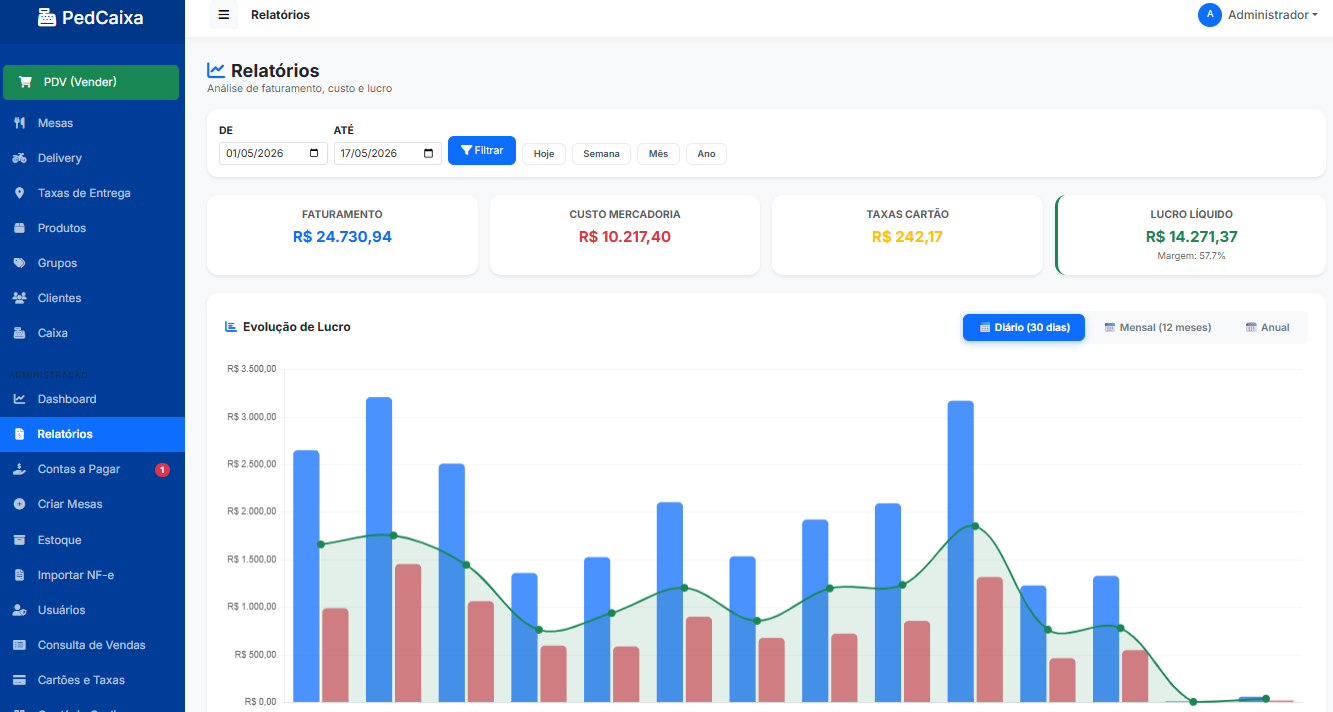
Task: Click the Delivery motorcycle icon
Action: point(19,158)
